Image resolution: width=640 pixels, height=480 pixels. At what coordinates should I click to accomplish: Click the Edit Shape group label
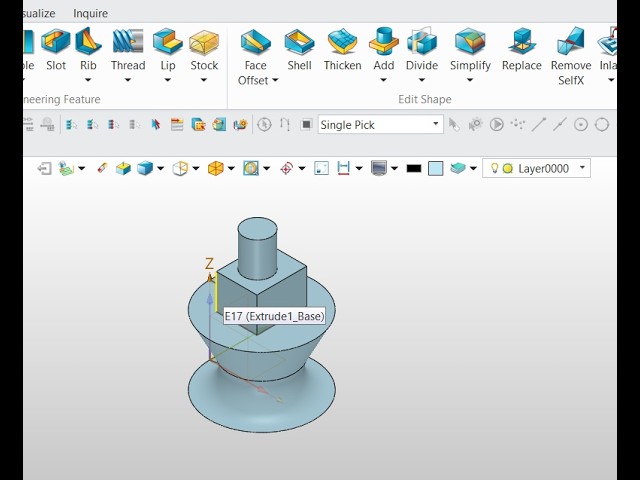pos(425,99)
